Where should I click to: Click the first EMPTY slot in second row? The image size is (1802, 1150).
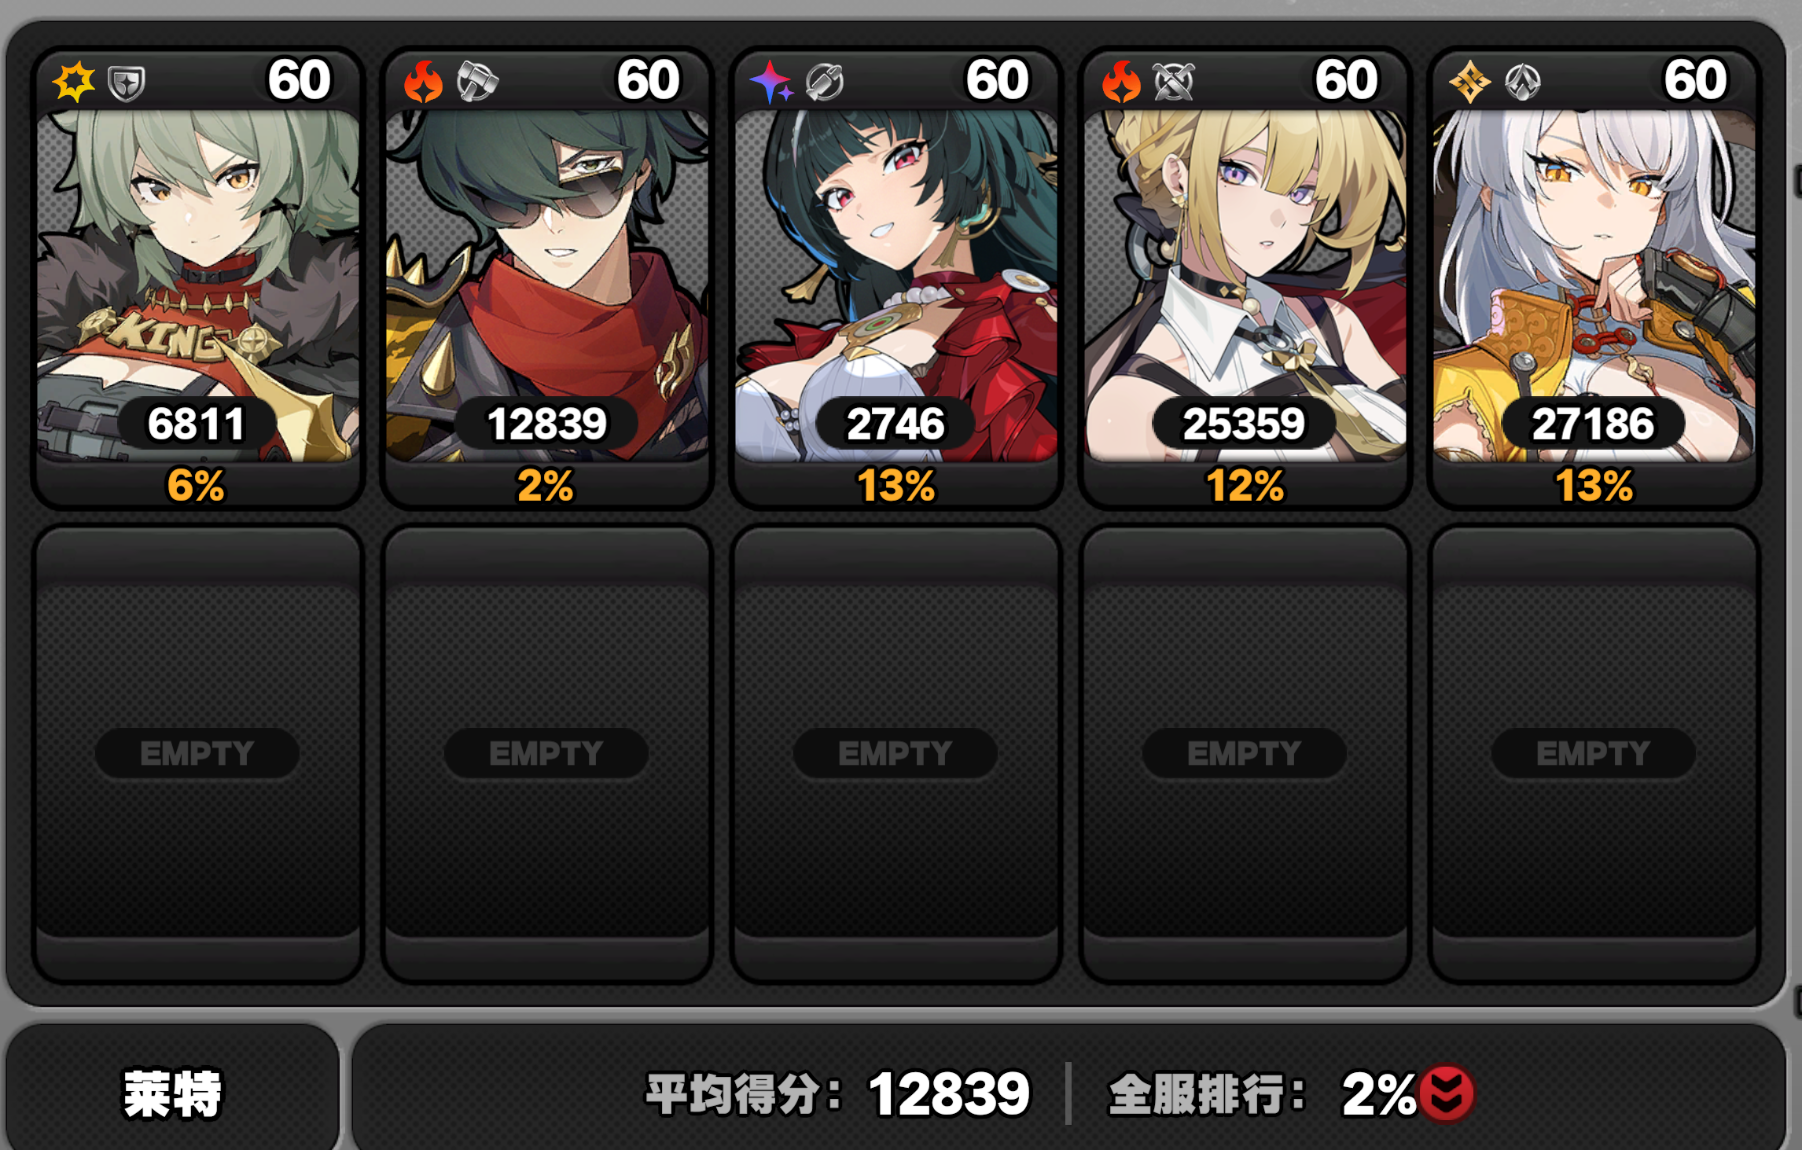coord(197,754)
